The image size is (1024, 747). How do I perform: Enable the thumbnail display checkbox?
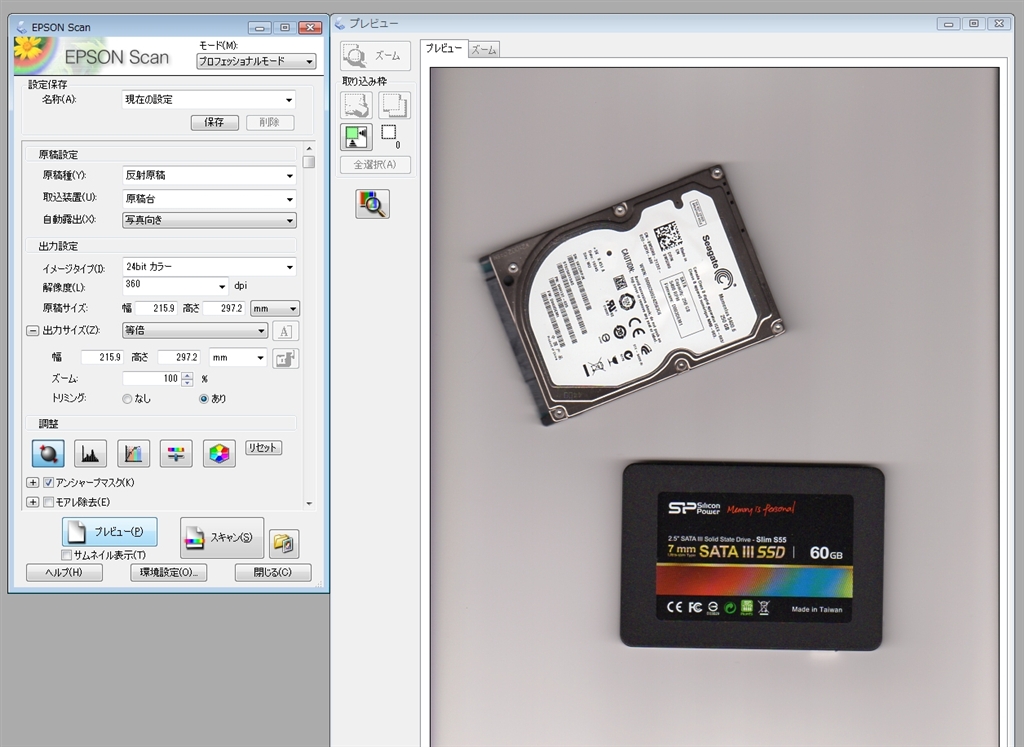(x=66, y=555)
